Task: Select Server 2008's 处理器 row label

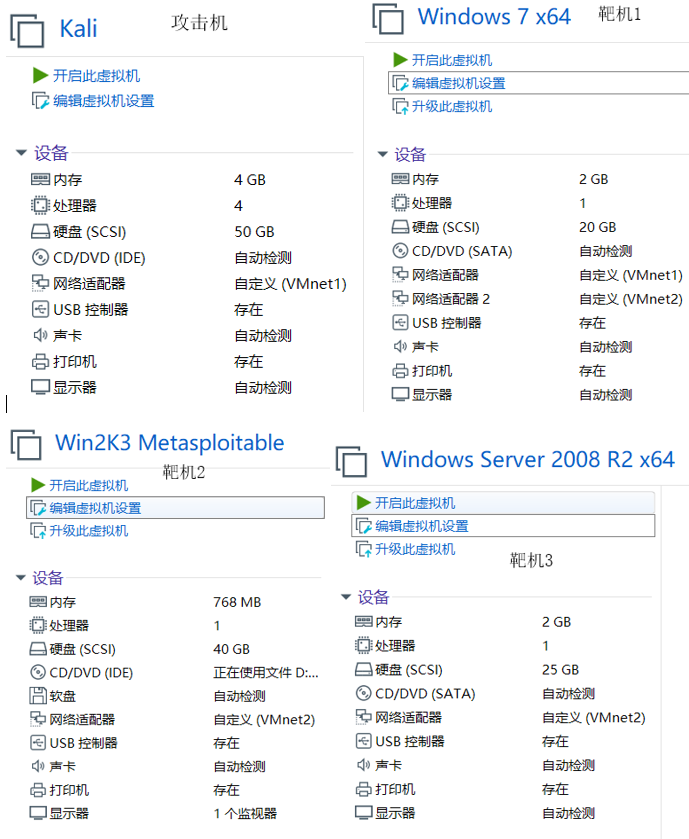Action: pos(395,646)
